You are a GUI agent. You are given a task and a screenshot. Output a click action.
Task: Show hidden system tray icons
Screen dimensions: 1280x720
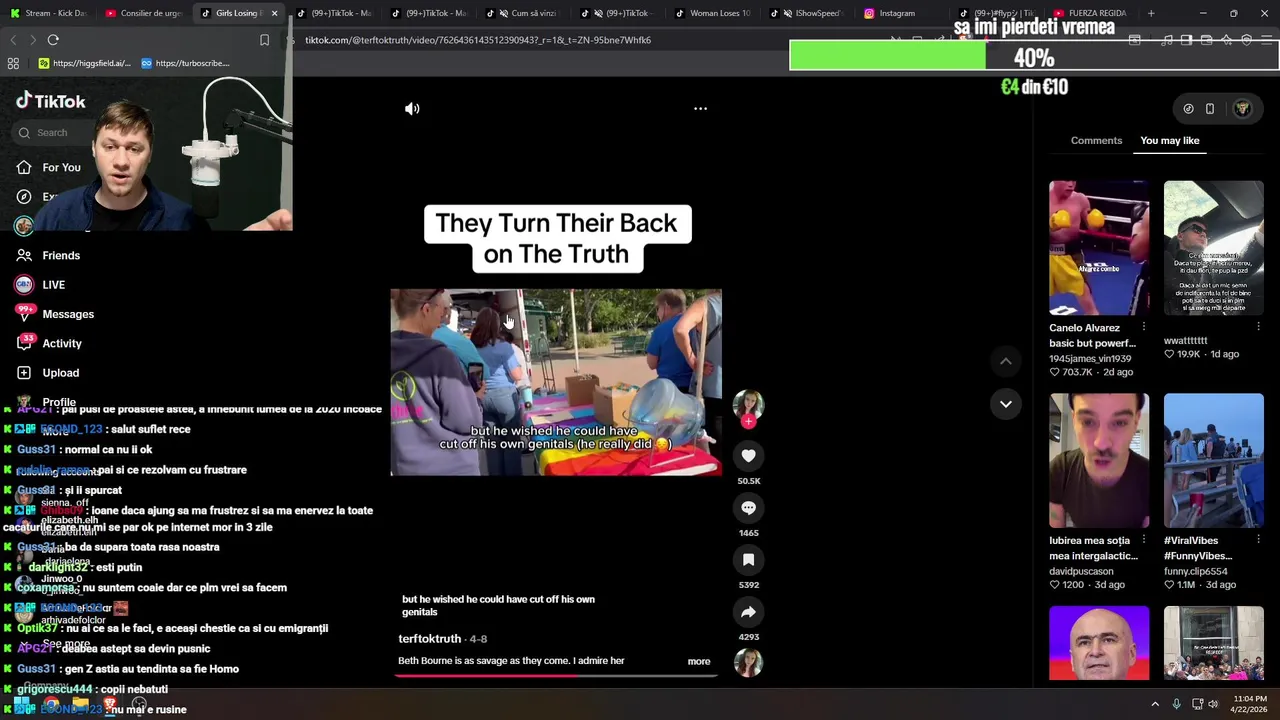1155,704
